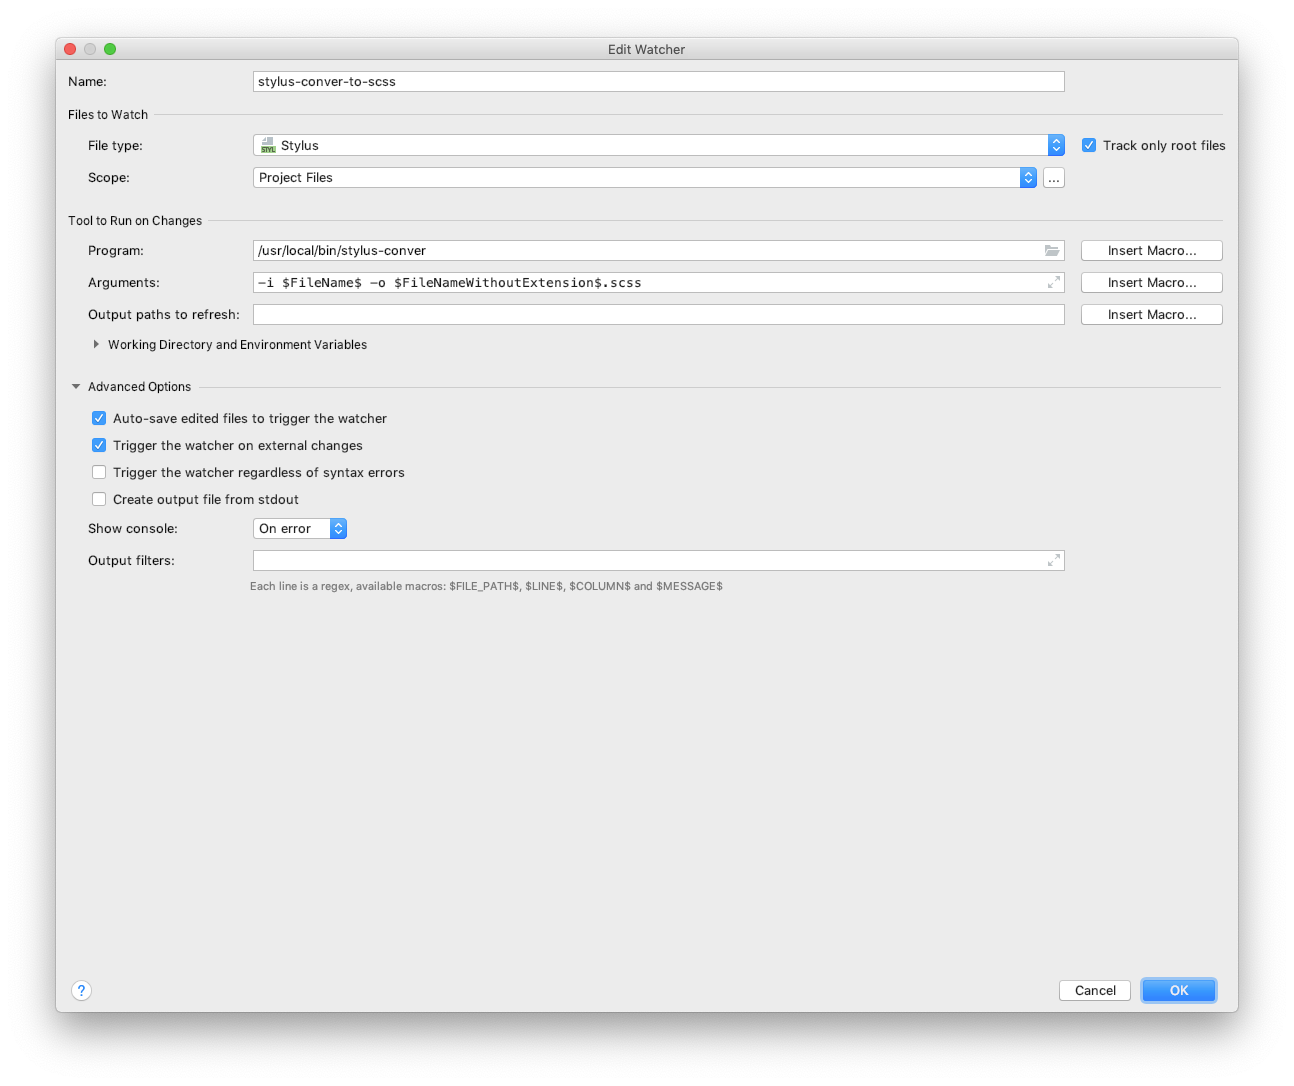Open help via the question mark icon
Viewport: 1294px width, 1086px height.
[82, 990]
